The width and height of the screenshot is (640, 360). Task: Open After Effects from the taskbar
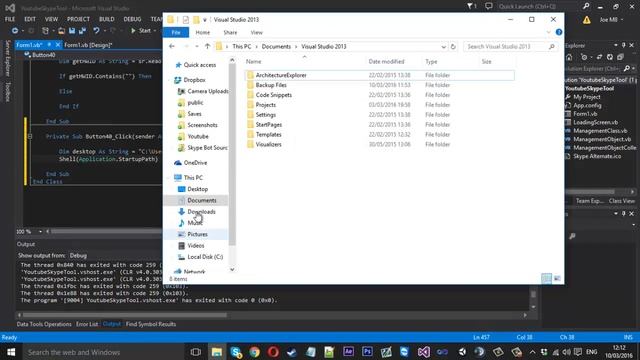coord(348,352)
